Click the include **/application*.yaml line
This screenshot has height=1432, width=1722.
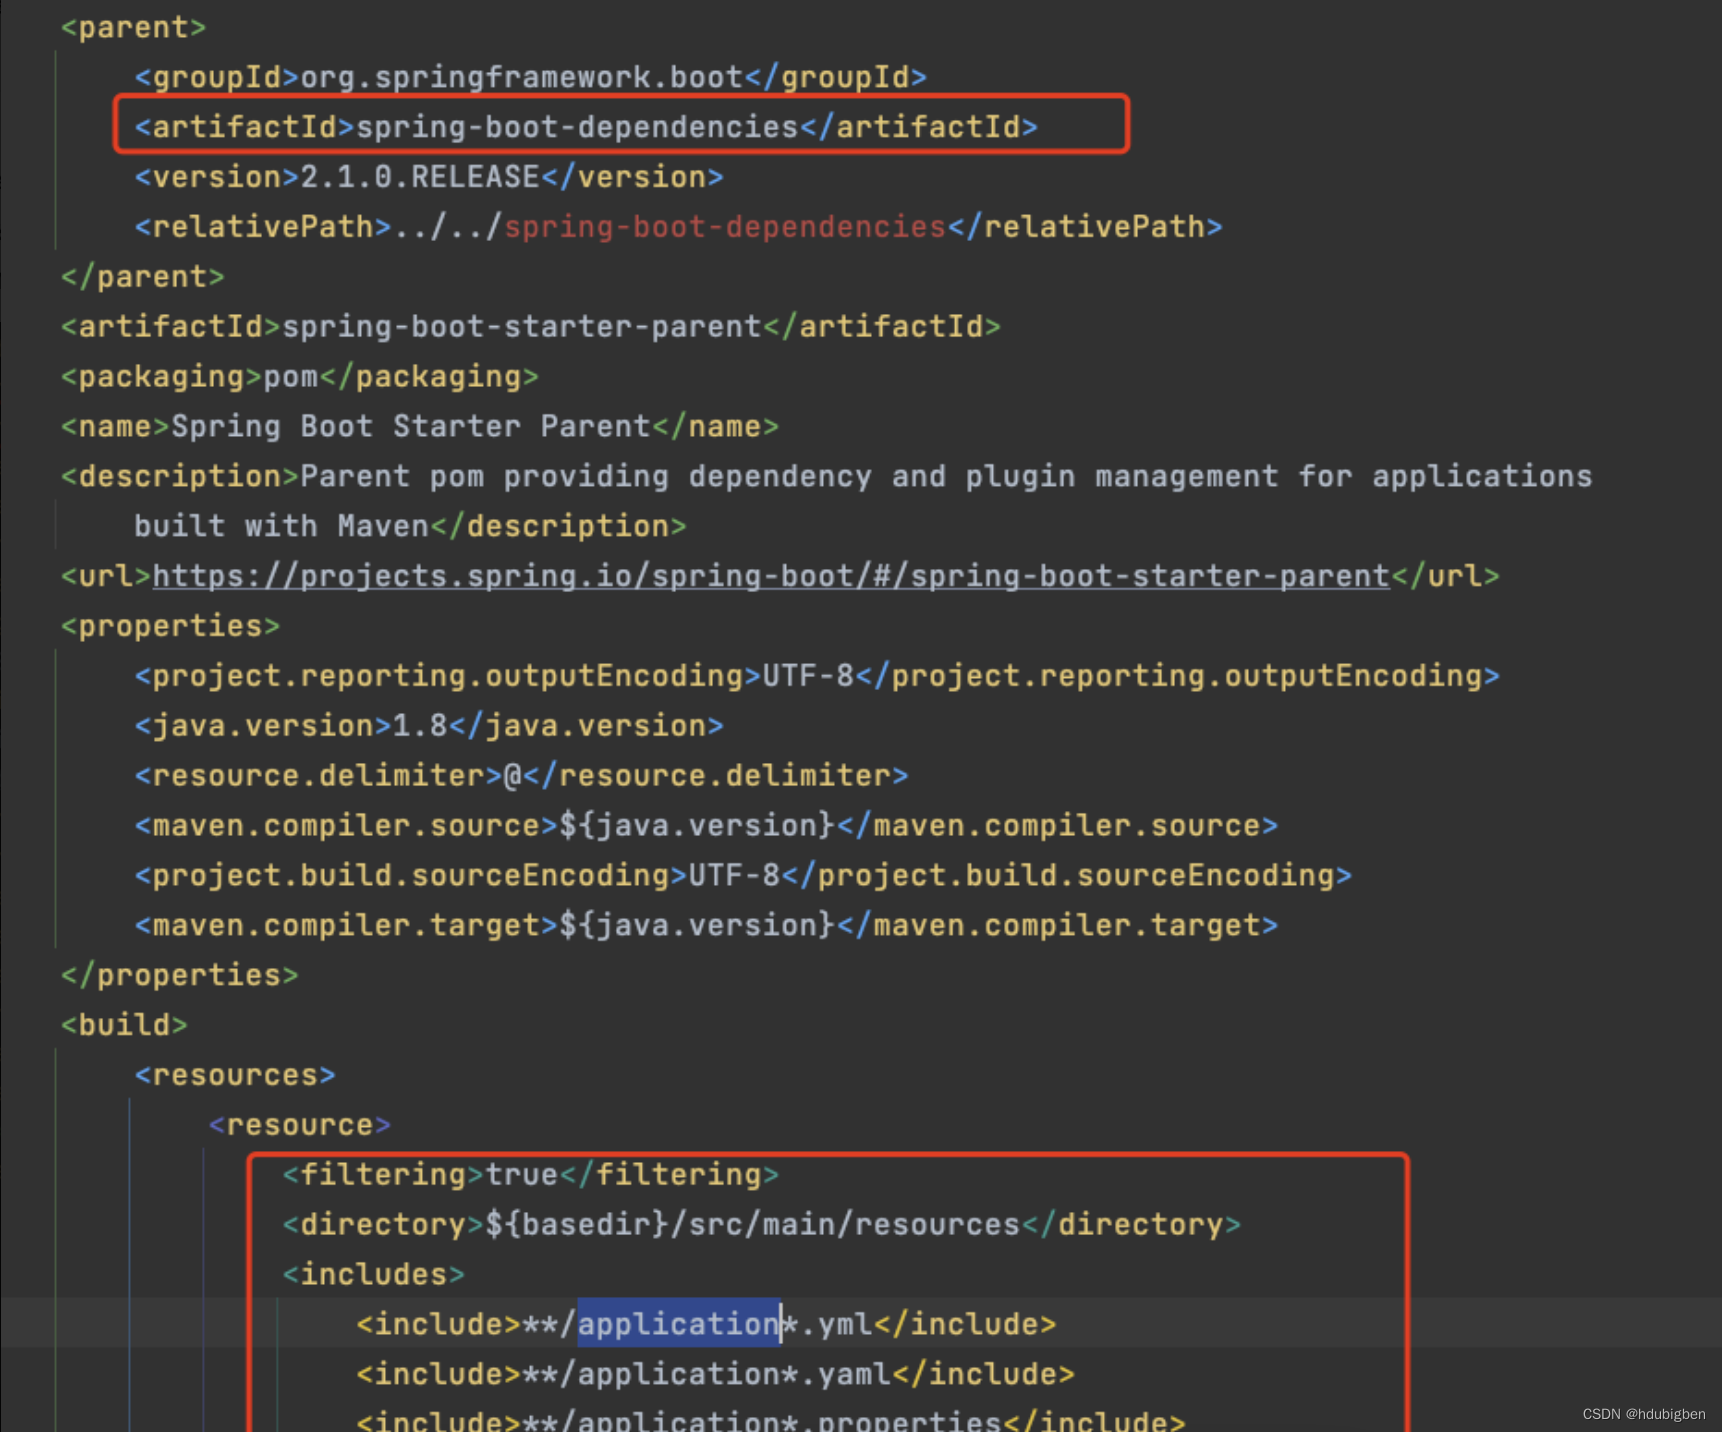point(715,1376)
